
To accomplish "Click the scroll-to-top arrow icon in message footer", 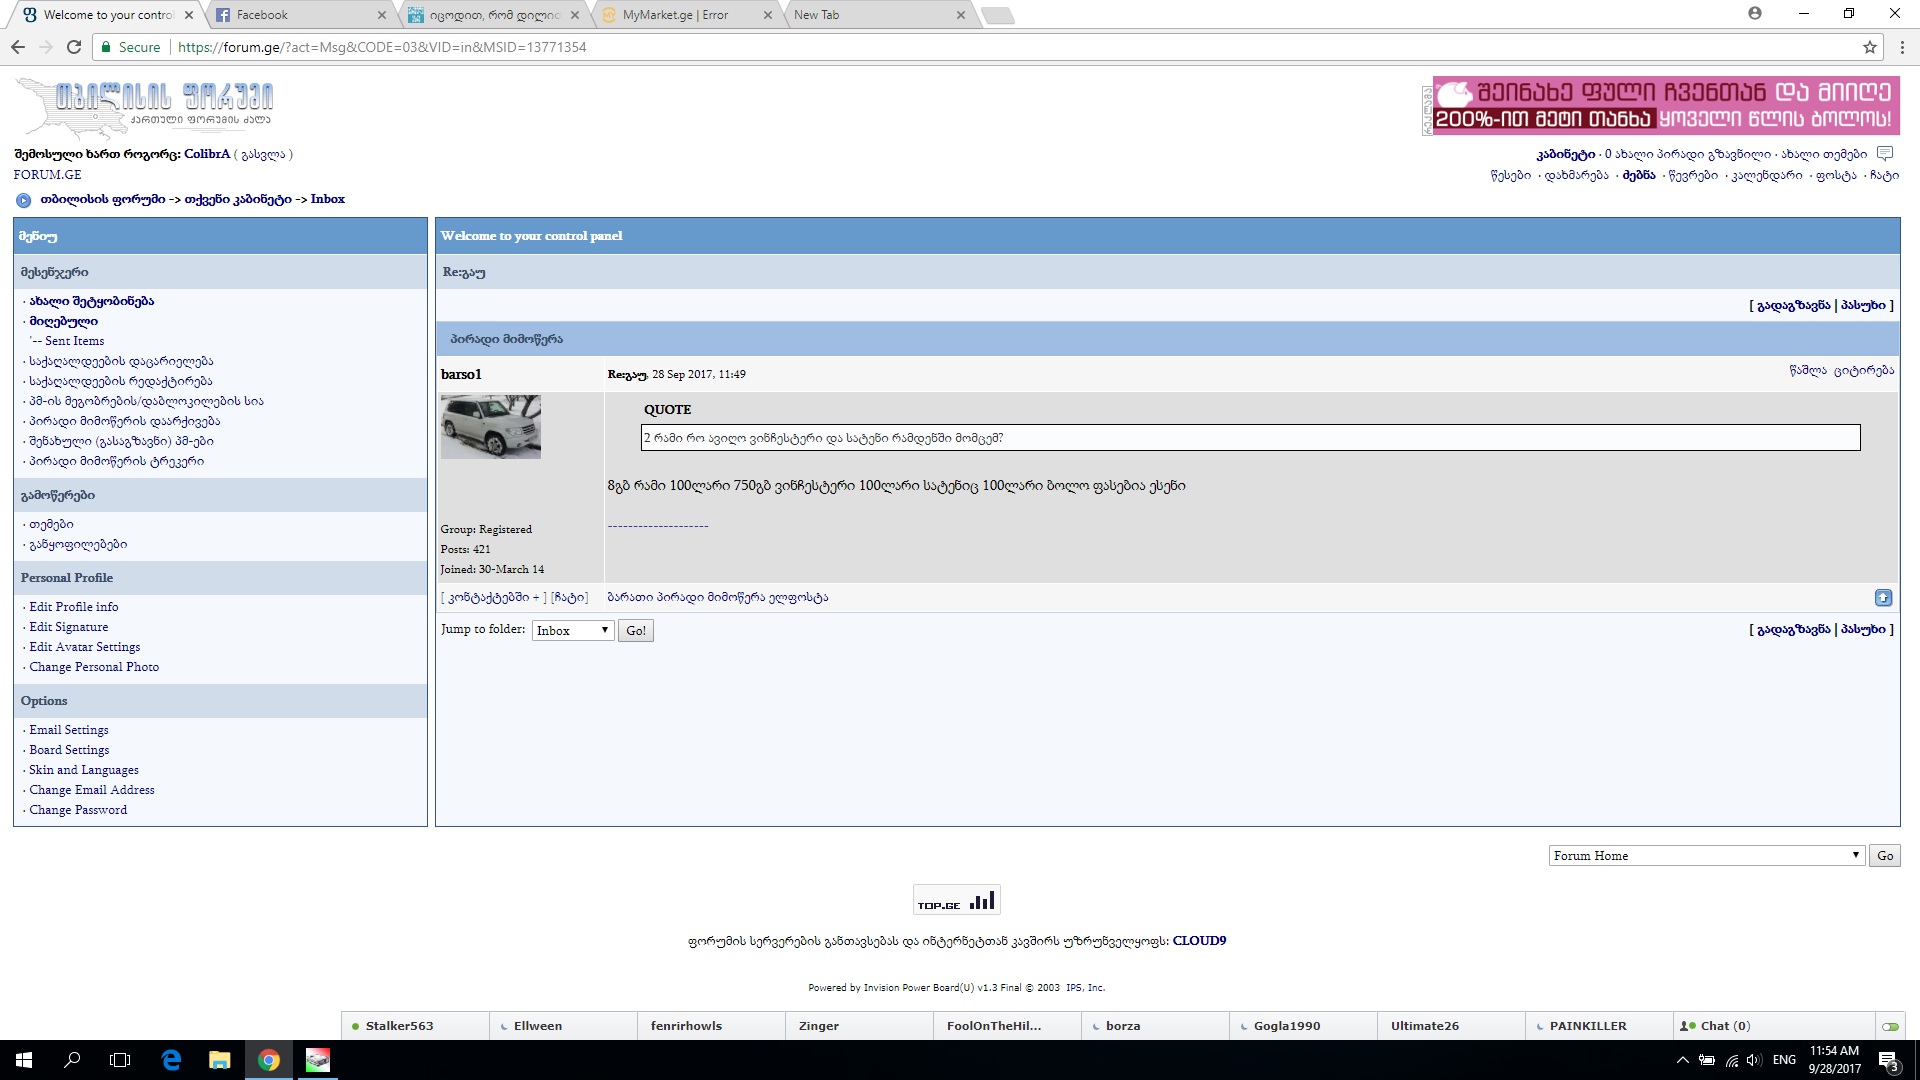I will (1883, 598).
